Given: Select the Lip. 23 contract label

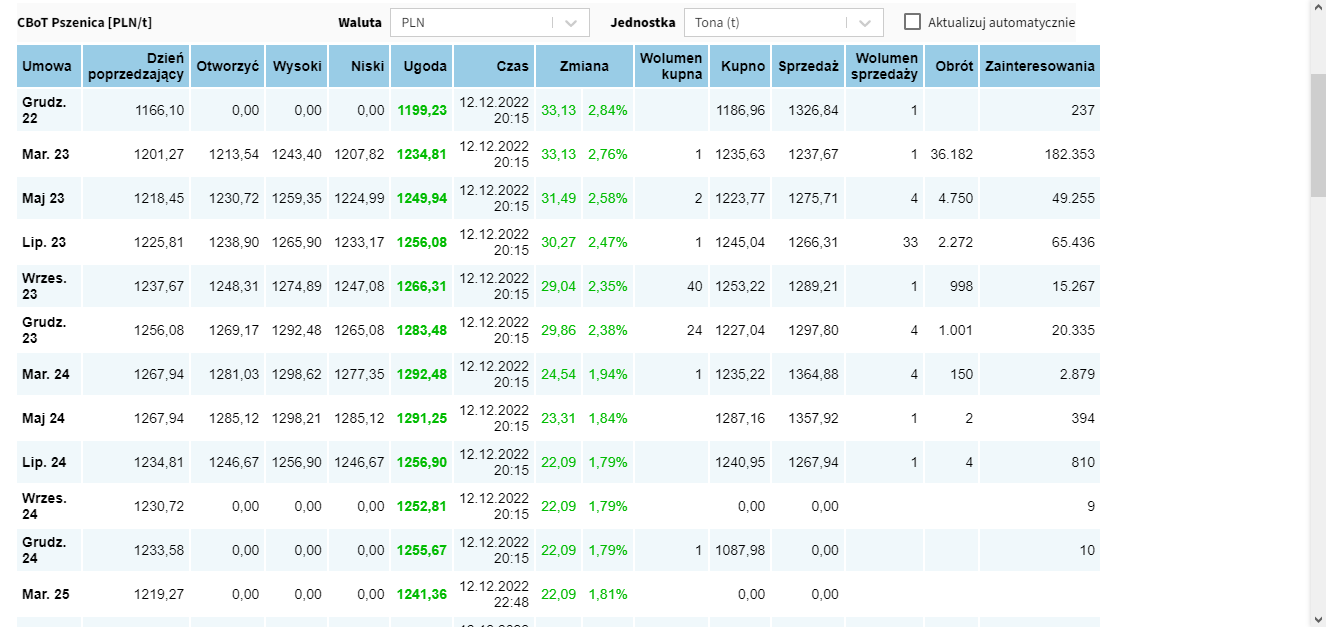Looking at the screenshot, I should tap(44, 242).
